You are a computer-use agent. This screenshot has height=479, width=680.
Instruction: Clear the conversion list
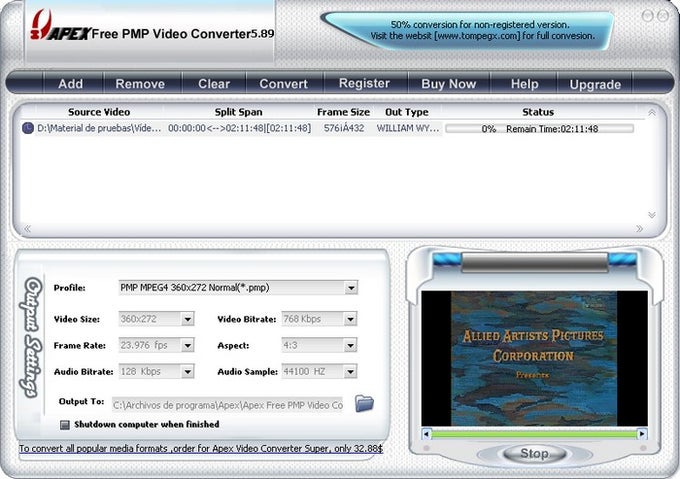pos(214,84)
